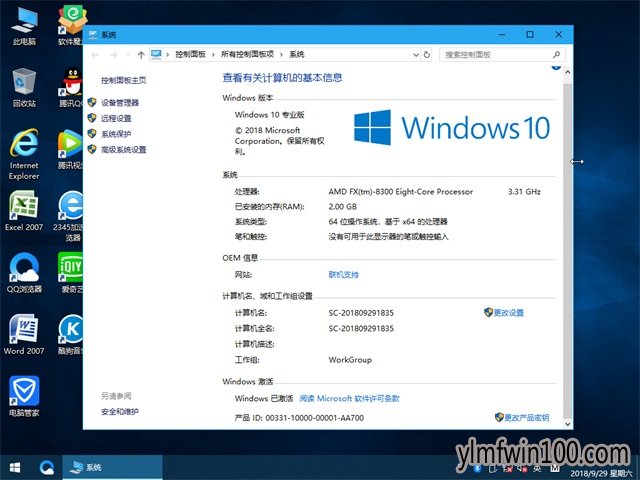Select the 系统 taskbar window button
This screenshot has height=480, width=640.
click(x=112, y=467)
